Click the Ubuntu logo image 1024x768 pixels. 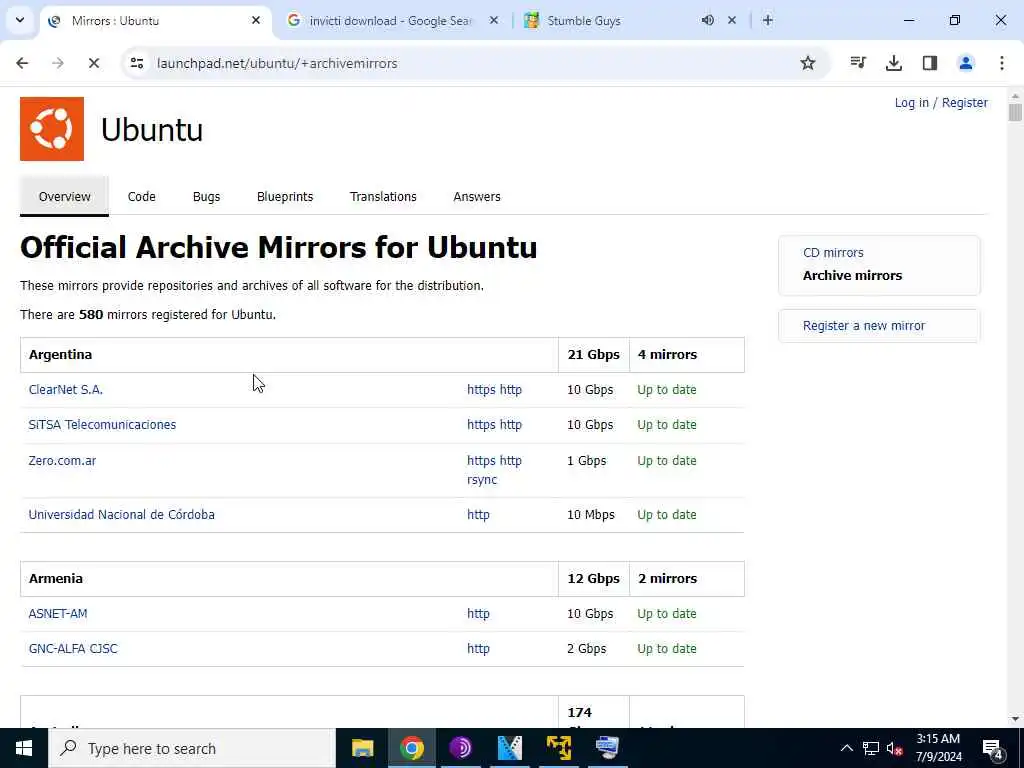pos(52,129)
